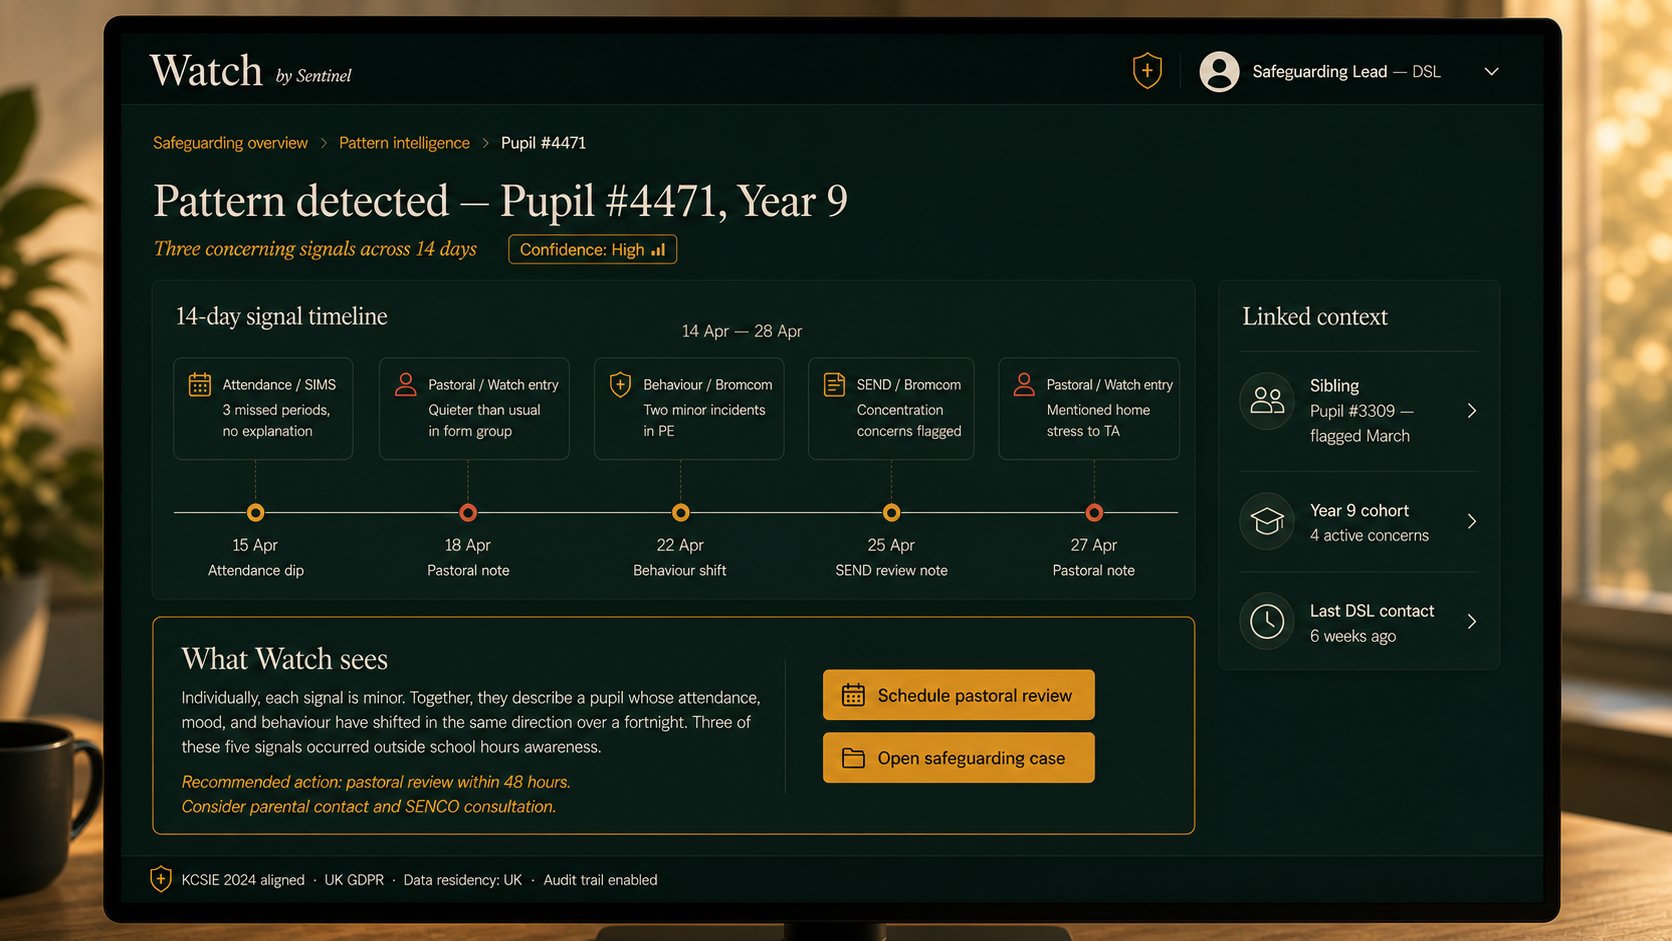Click the Linked context heading
1672x941 pixels.
[1315, 316]
